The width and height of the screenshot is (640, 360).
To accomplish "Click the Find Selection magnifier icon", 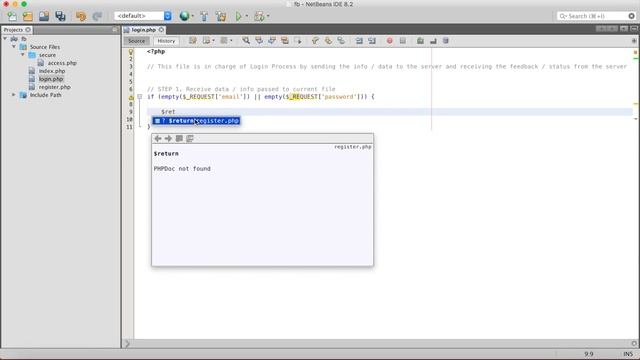I will point(246,40).
